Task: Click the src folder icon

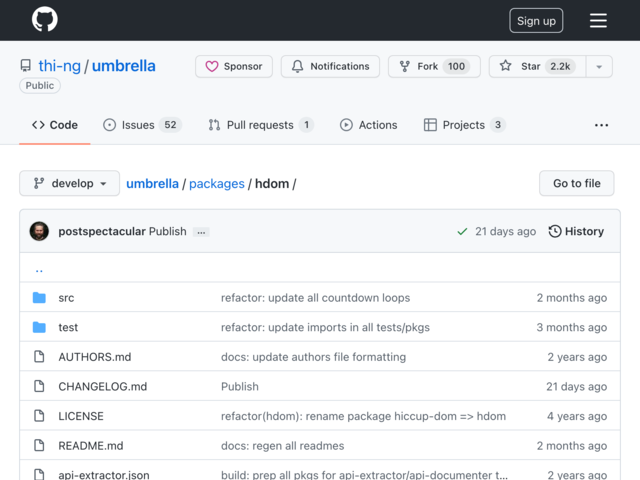Action: [39, 298]
